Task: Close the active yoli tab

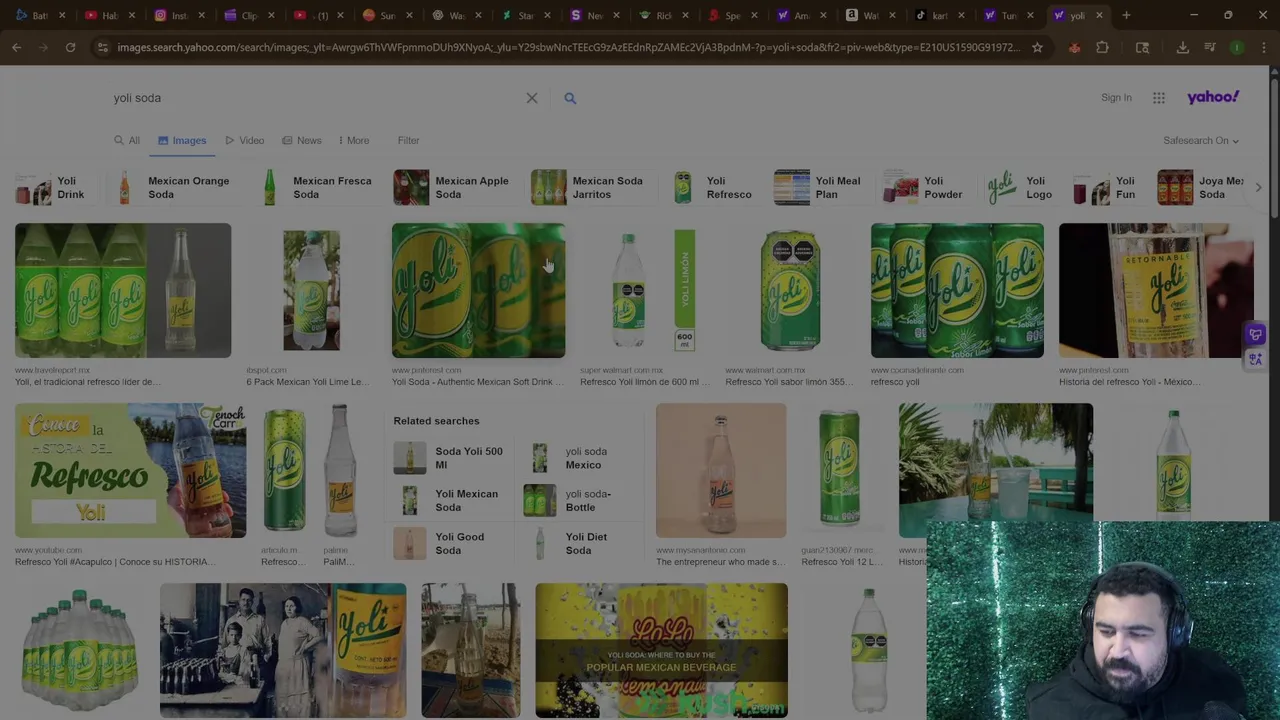Action: [x=1099, y=15]
